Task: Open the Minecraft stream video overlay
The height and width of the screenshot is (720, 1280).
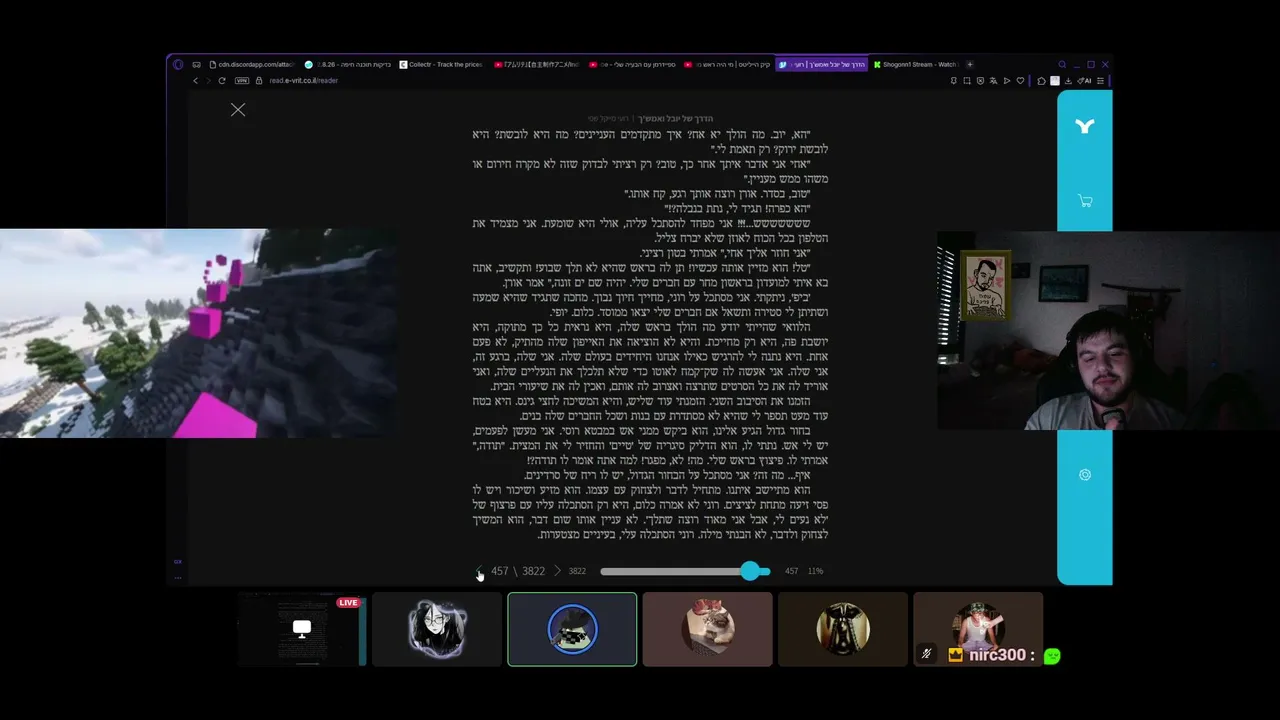Action: [198, 334]
